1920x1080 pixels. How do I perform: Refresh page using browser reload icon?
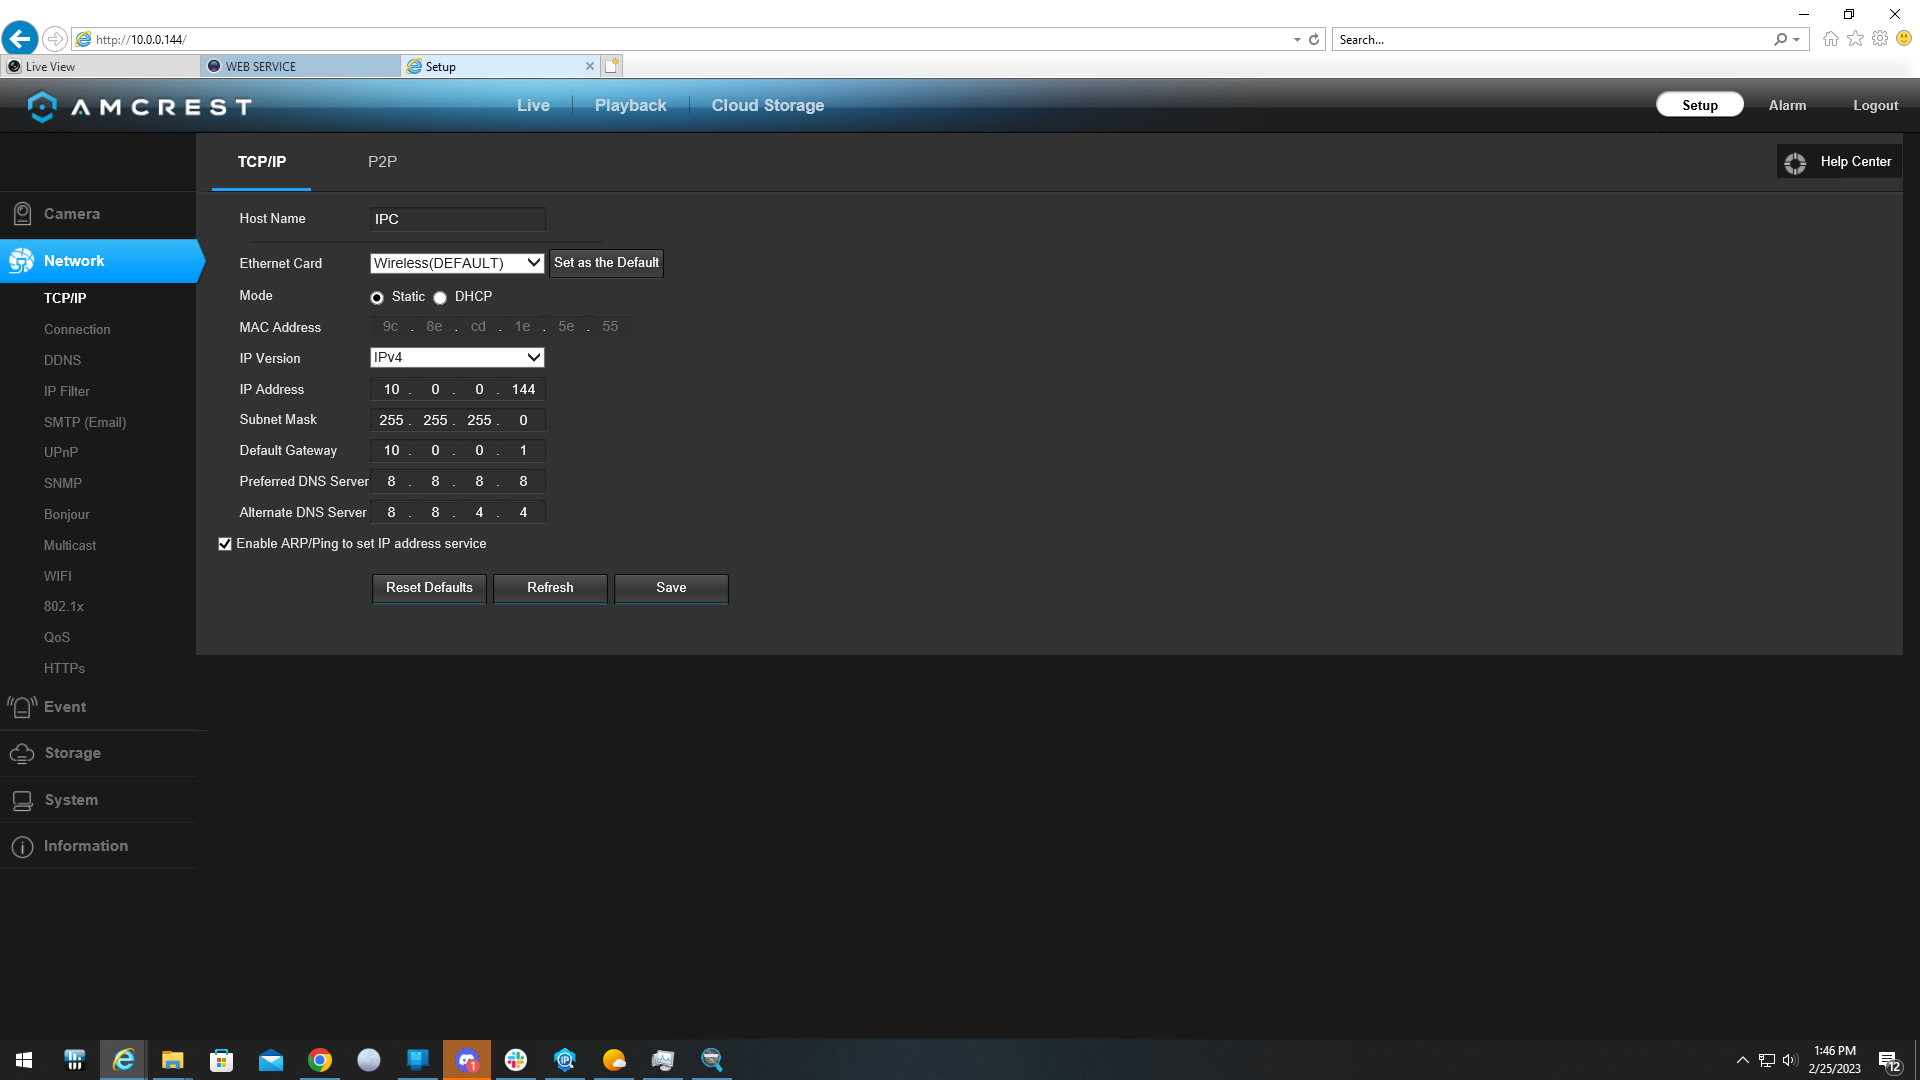1314,40
